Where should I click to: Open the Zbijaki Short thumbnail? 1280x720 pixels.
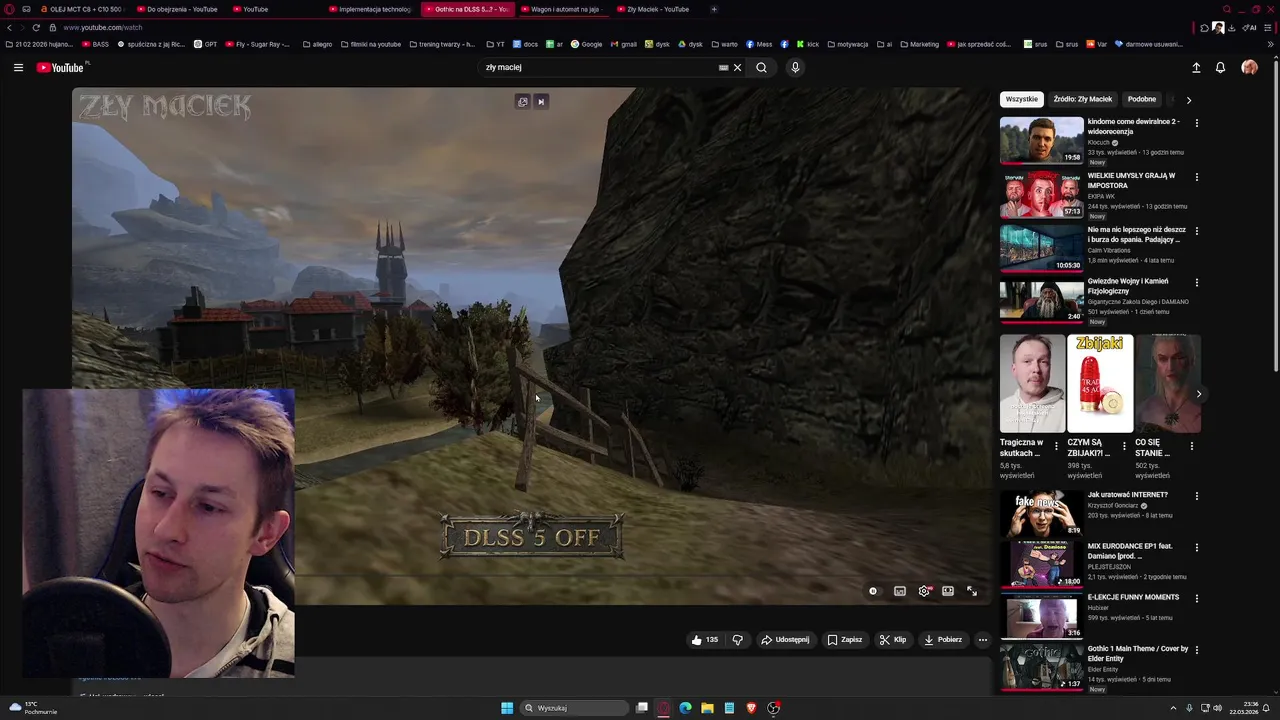pyautogui.click(x=1099, y=384)
